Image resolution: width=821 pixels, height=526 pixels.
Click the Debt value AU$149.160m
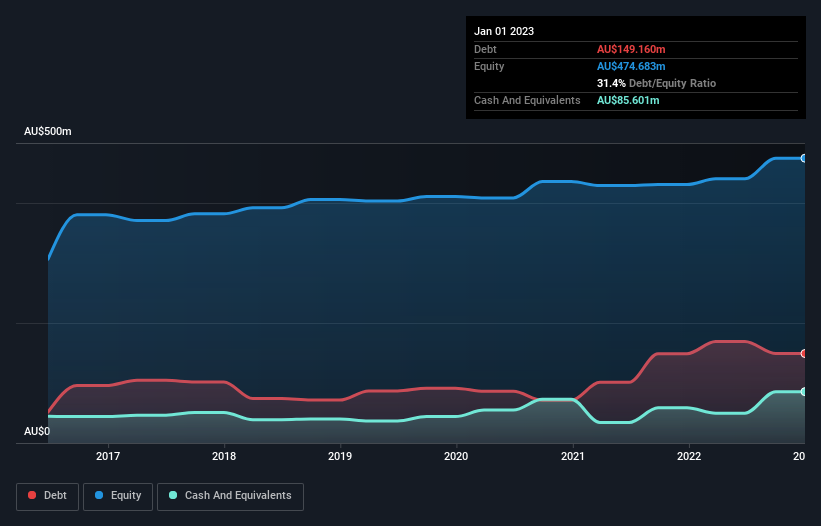(631, 49)
